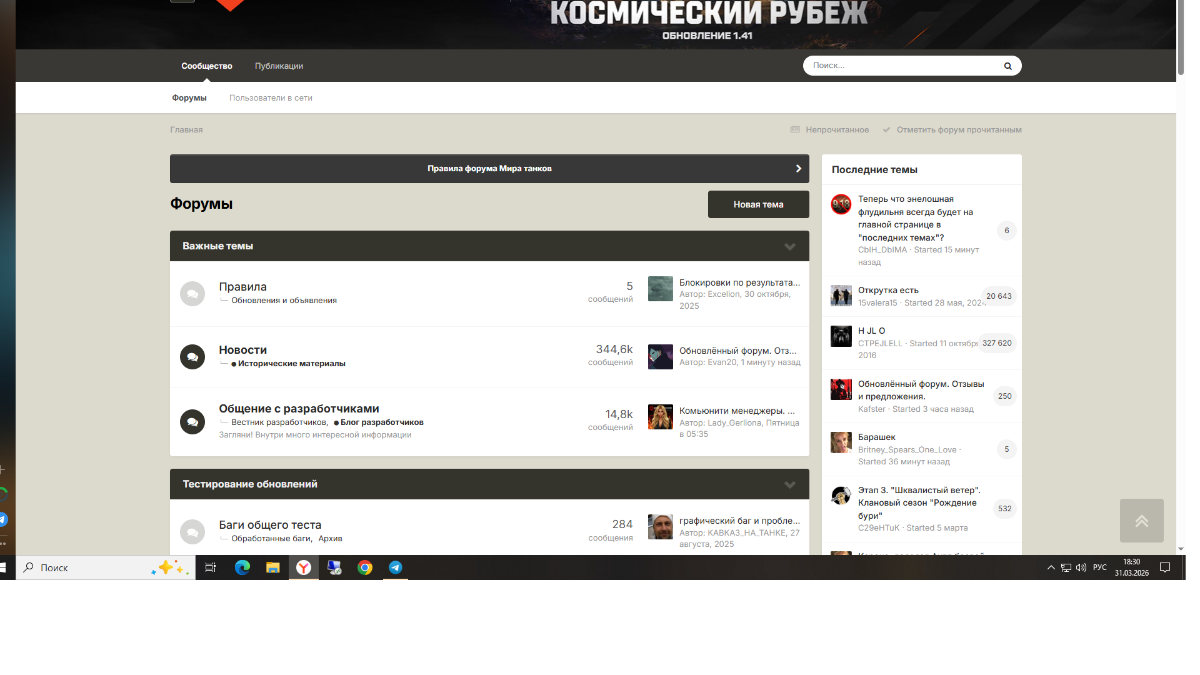Click Kafster avatar in sidebar
The width and height of the screenshot is (1200, 675).
point(841,389)
